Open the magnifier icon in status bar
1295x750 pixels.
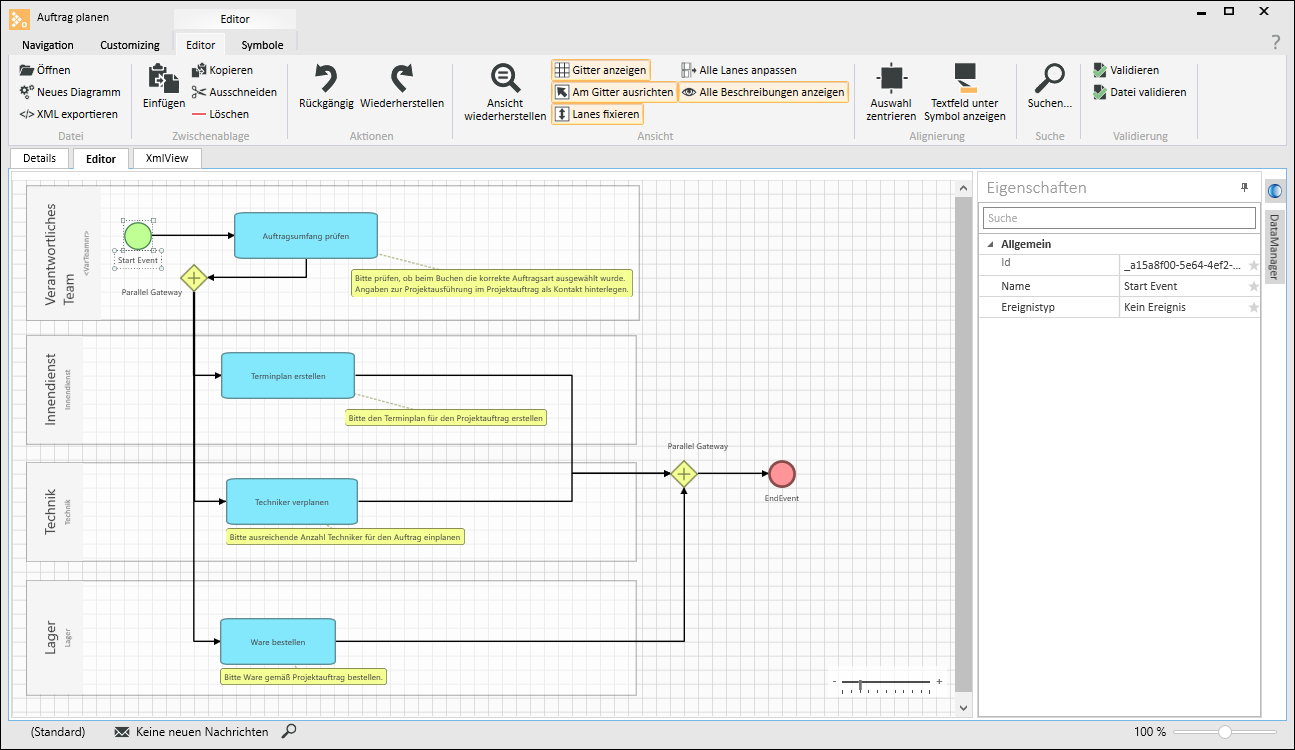pyautogui.click(x=289, y=732)
